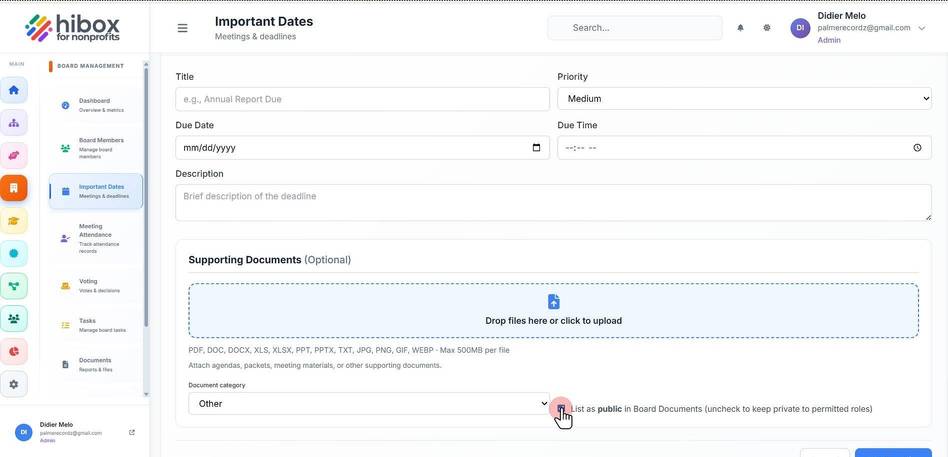Expand the user profile chevron at top right

921,28
